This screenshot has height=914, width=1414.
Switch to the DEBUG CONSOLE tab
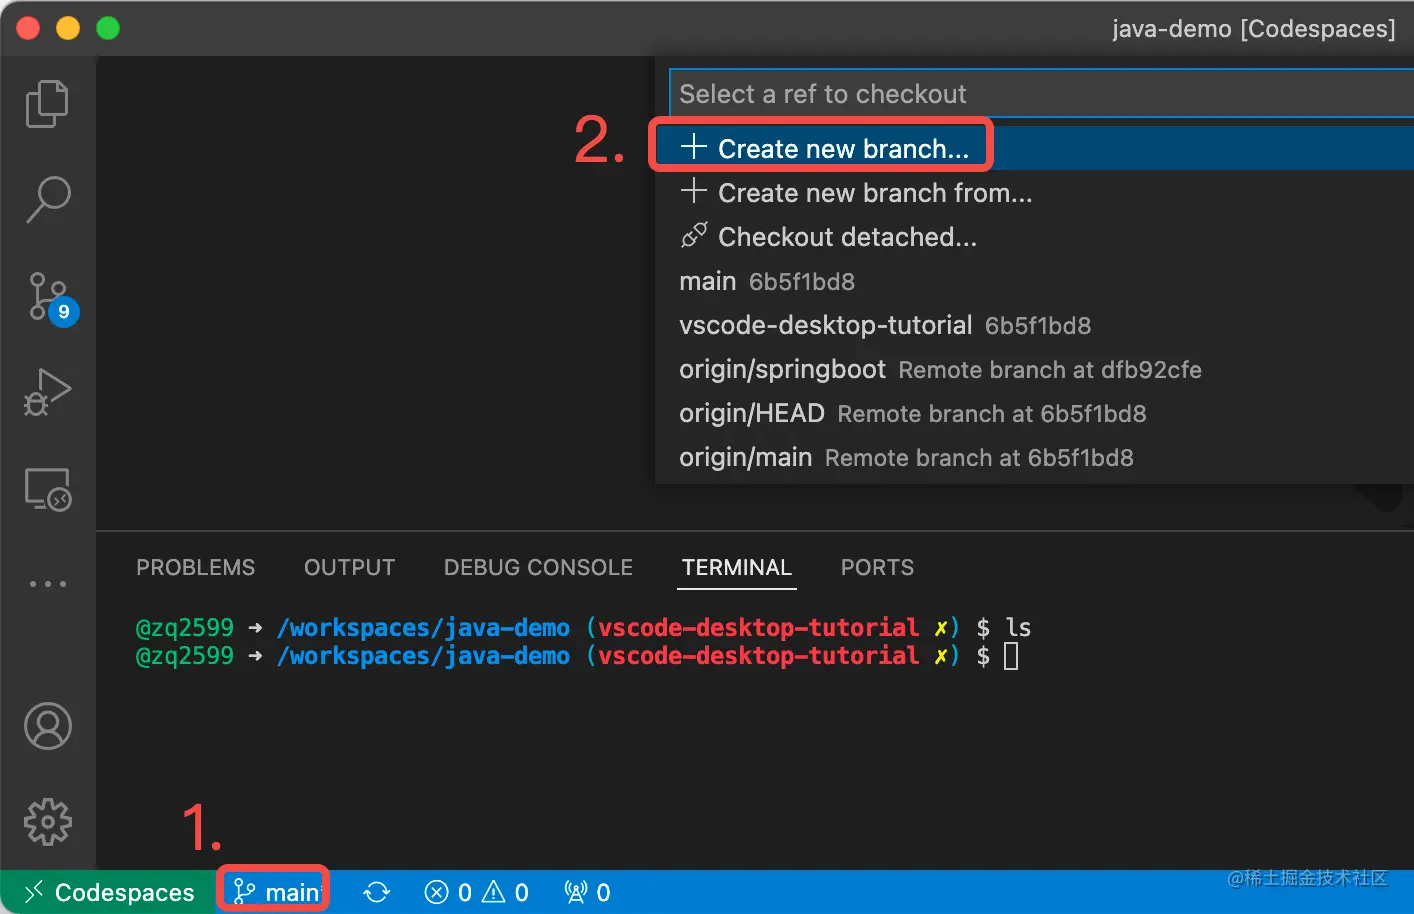point(538,567)
